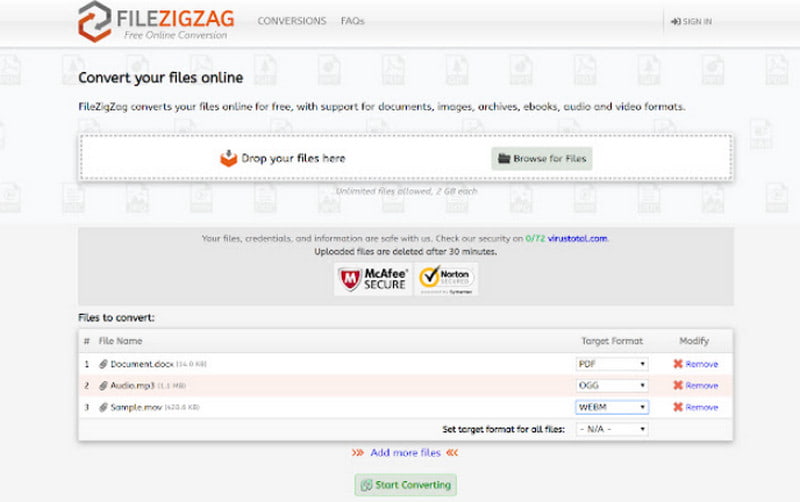Click the FileZigZag logo icon
Viewport: 800px width, 502px height.
95,20
